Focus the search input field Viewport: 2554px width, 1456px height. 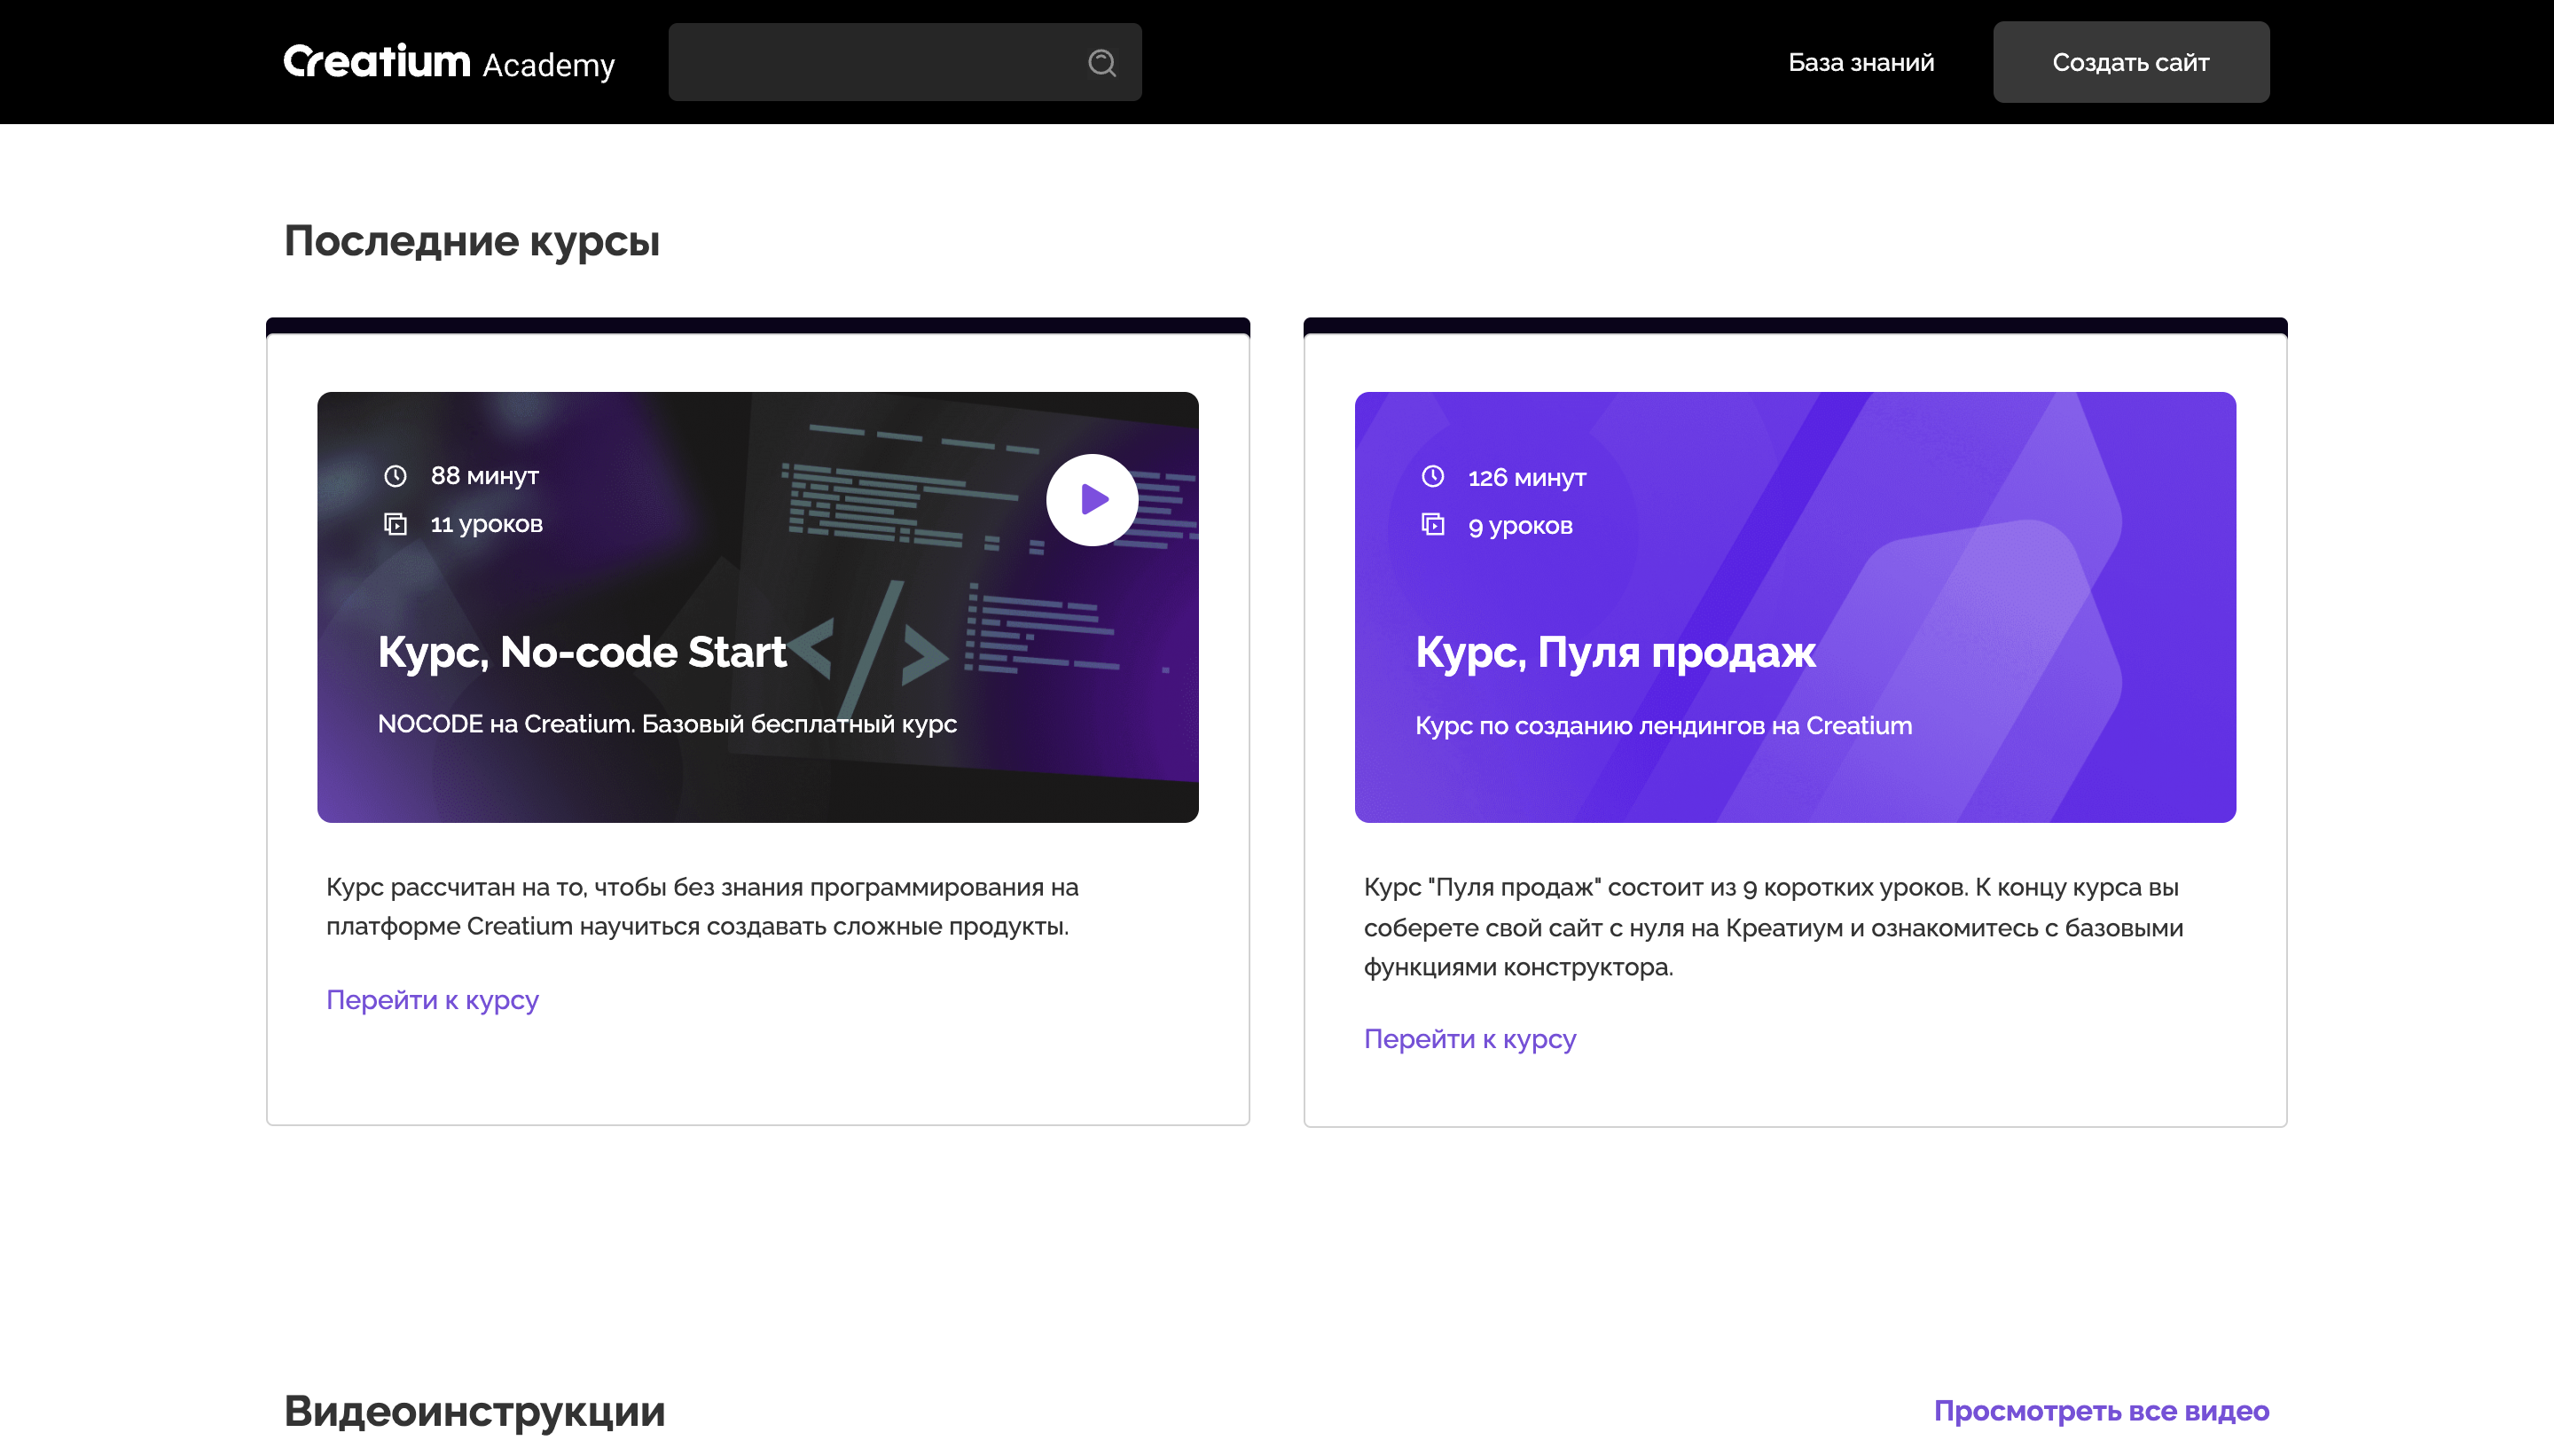tap(904, 62)
